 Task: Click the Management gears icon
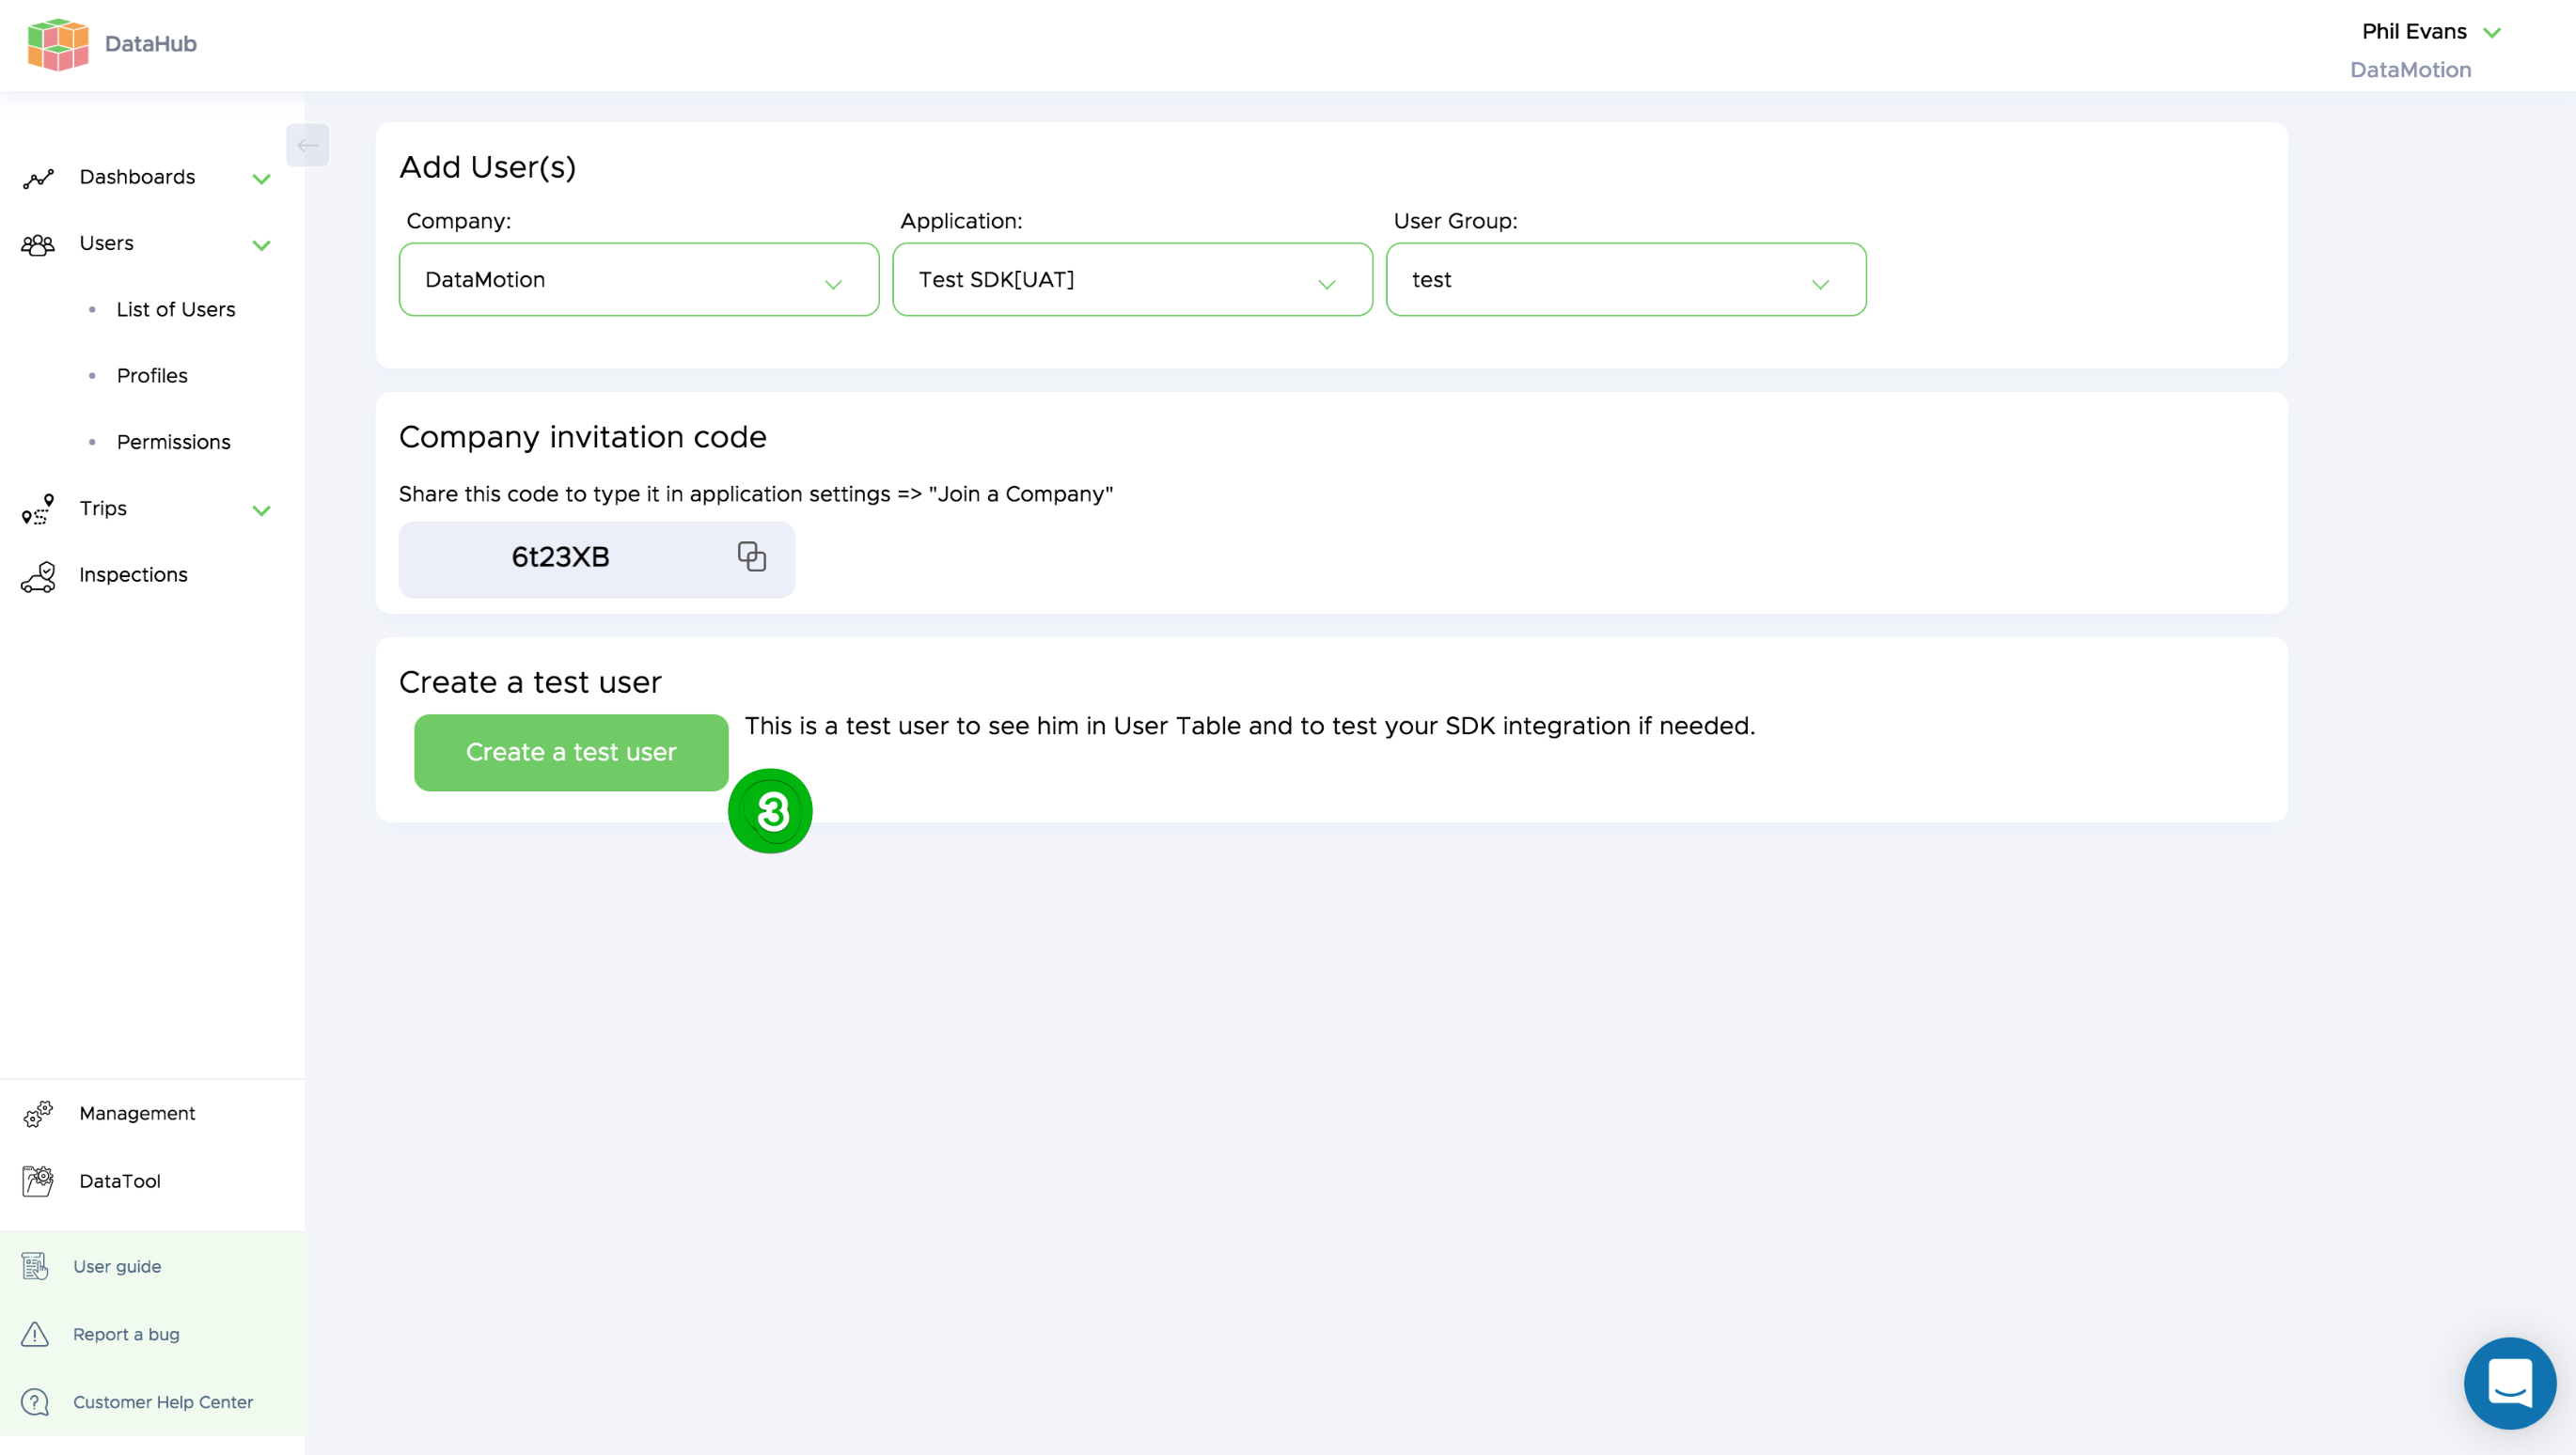38,1113
